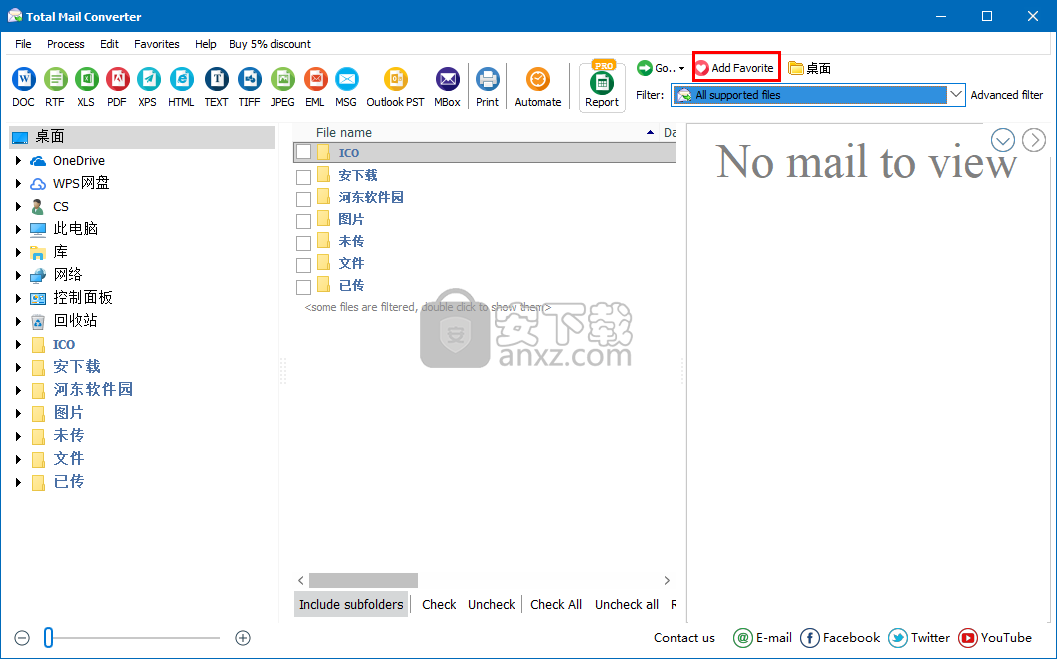Choose JPEG as output format
The height and width of the screenshot is (659, 1057).
(x=283, y=87)
